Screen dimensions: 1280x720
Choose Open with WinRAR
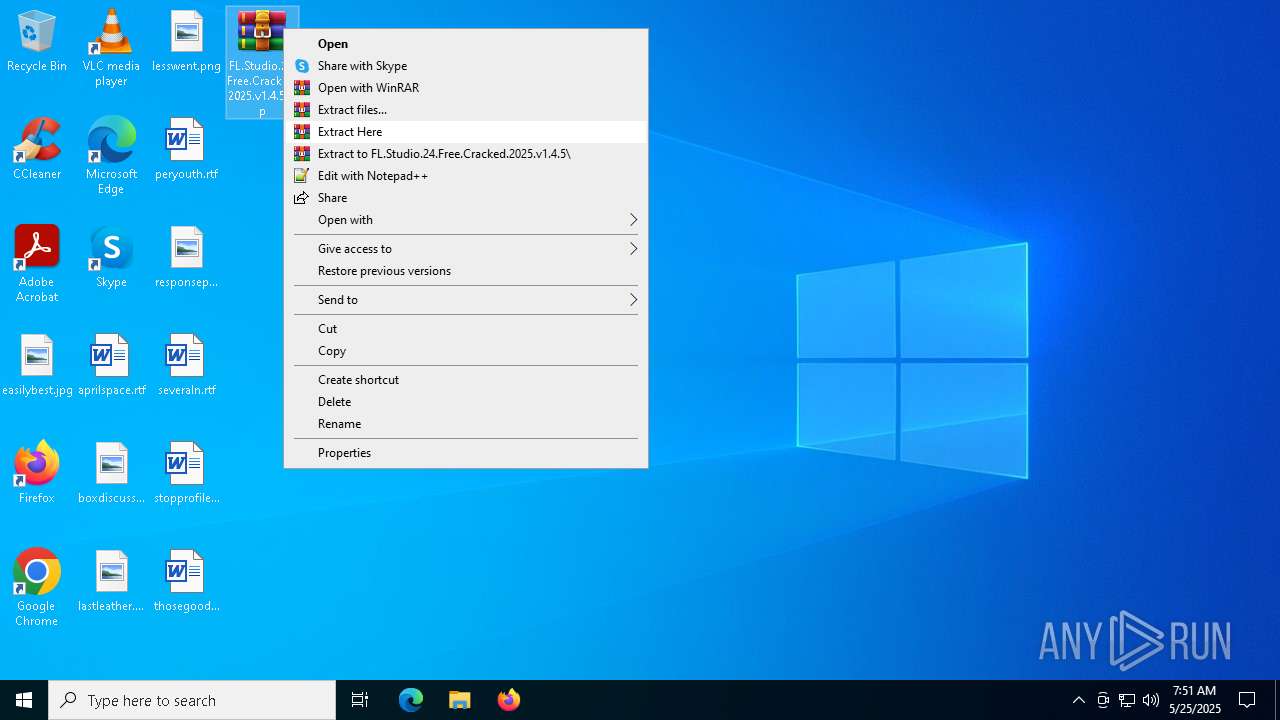point(466,88)
